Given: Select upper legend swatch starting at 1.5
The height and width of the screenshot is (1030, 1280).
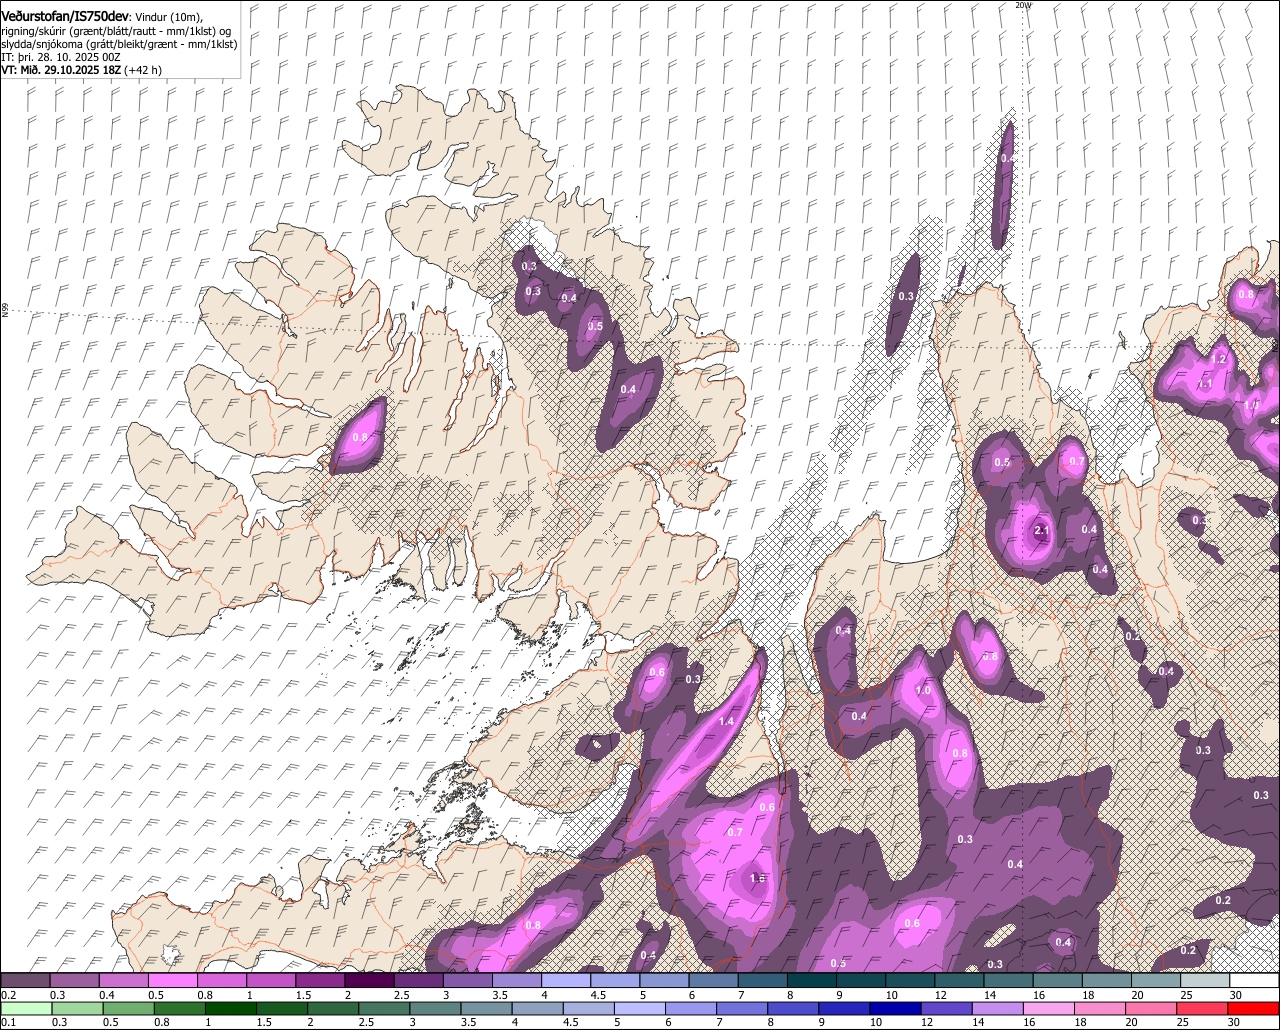Looking at the screenshot, I should (320, 981).
